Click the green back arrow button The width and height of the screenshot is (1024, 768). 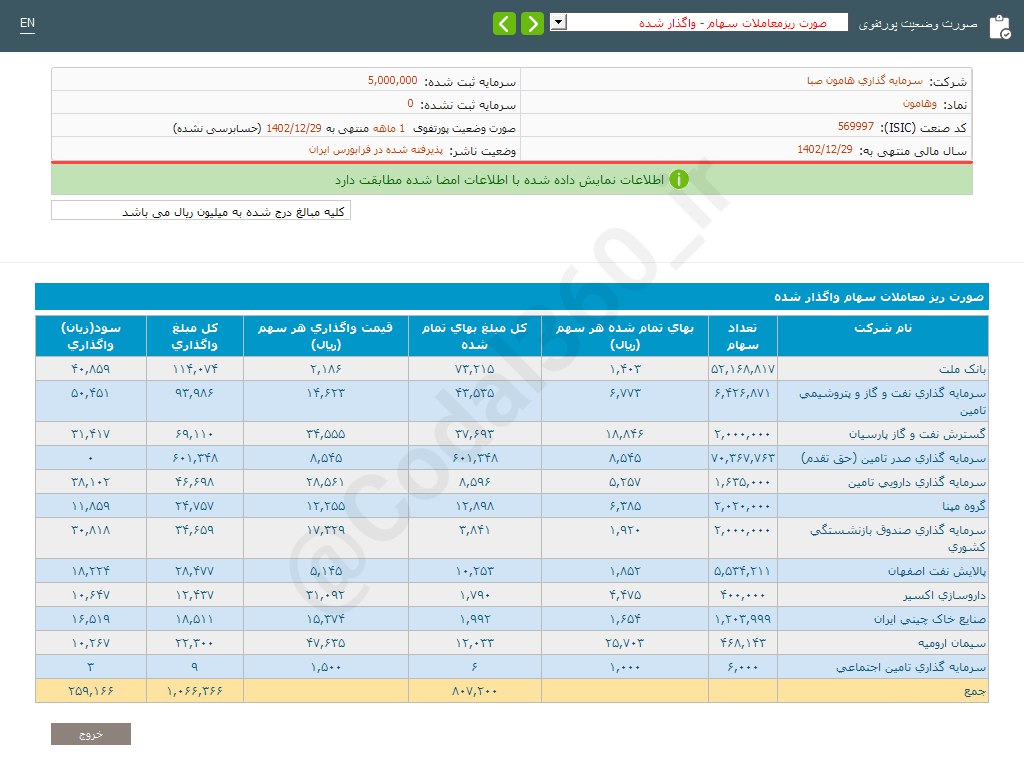tap(505, 22)
